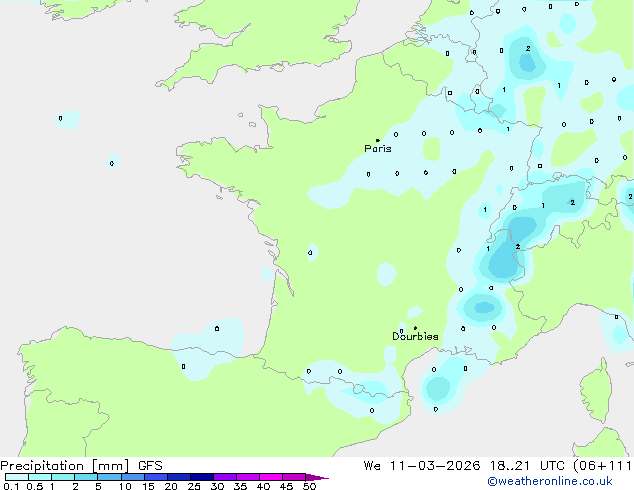The height and width of the screenshot is (490, 634).
Task: Select the black dot marker above Dourbies label
Action: pyautogui.click(x=415, y=328)
